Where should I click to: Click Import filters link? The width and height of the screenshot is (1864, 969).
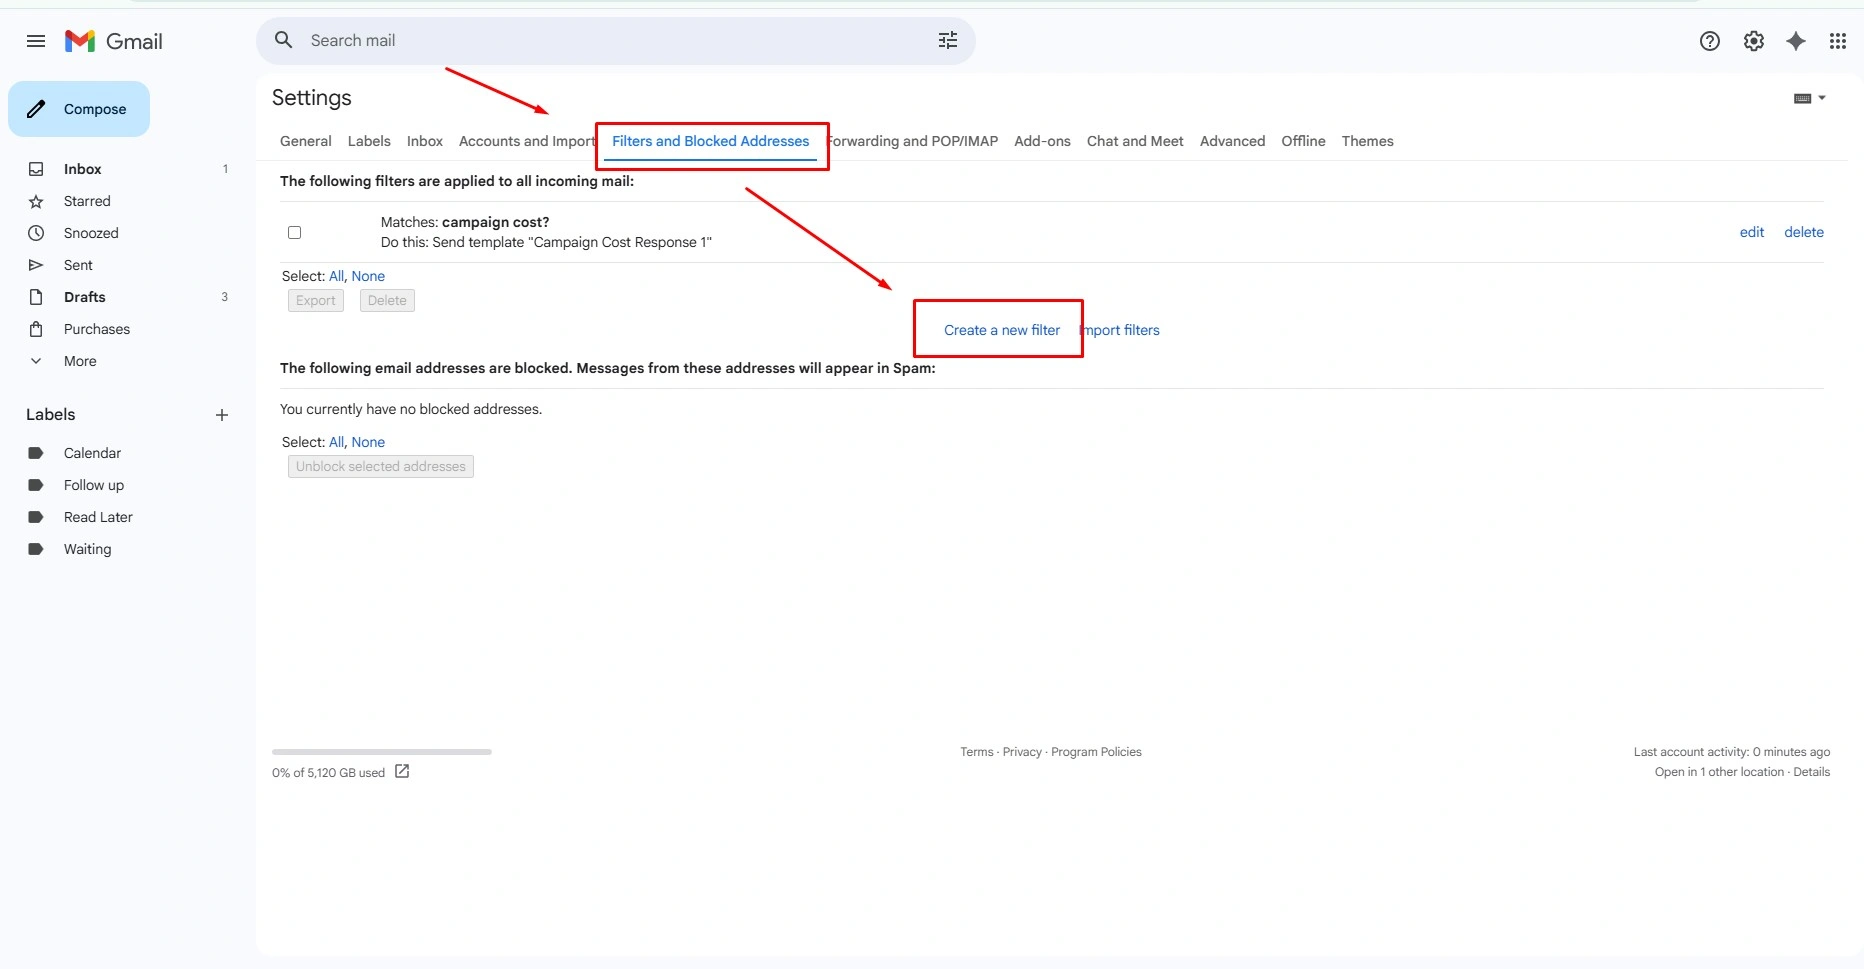tap(1120, 330)
